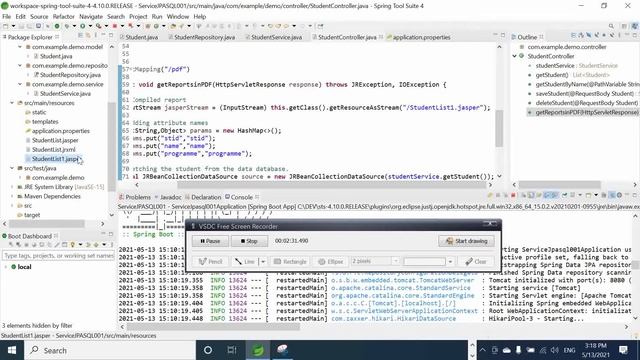Select application.properties in Package Explorer
The image size is (640, 360).
(x=60, y=131)
